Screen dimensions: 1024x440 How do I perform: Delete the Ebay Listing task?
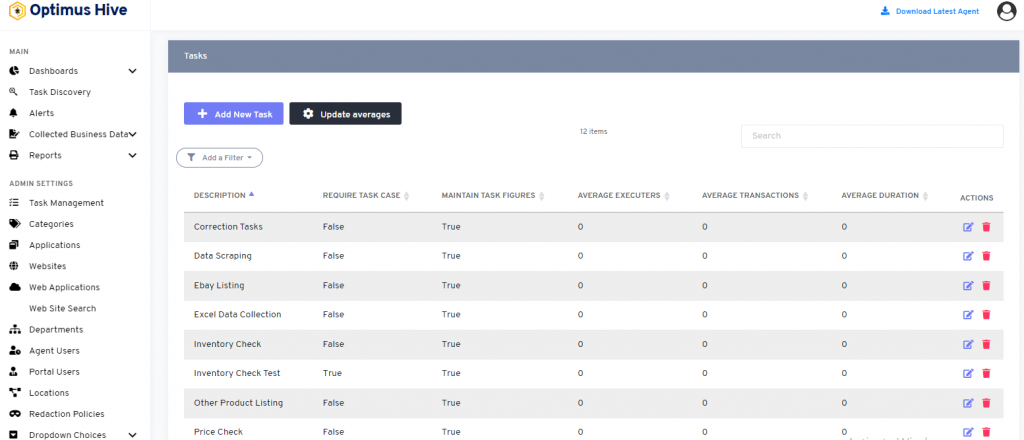click(x=986, y=285)
